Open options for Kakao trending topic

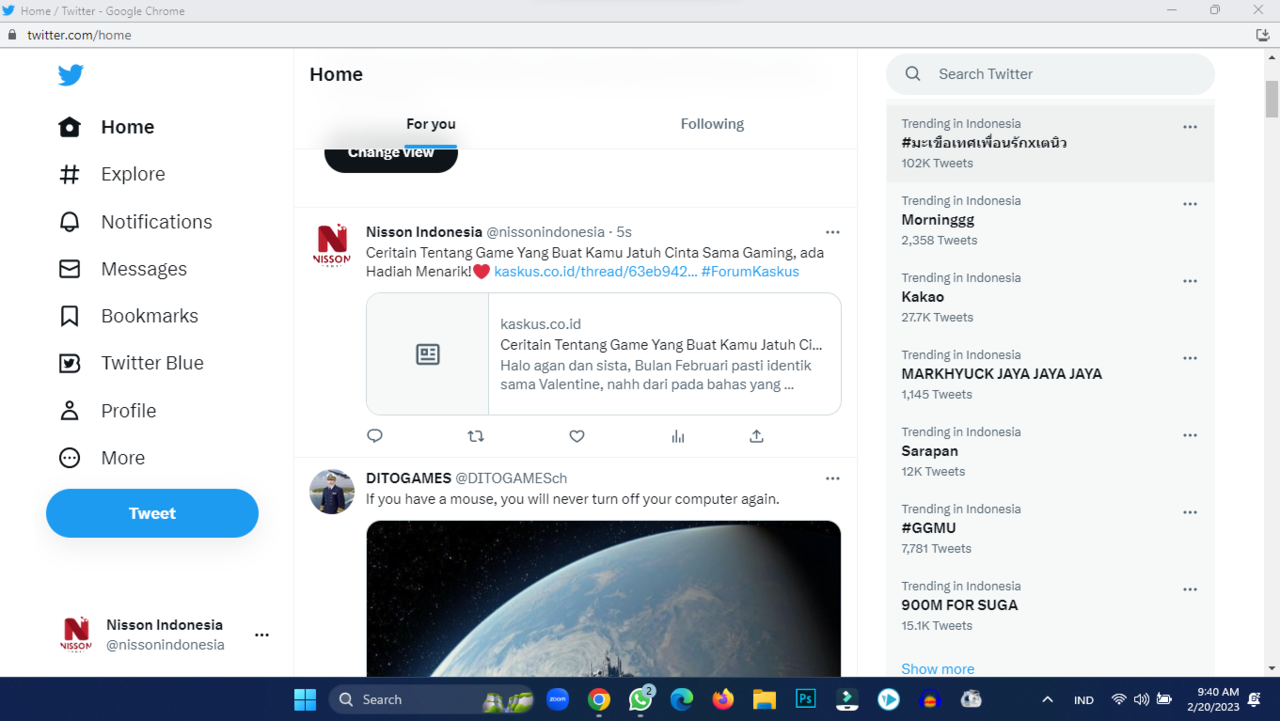(x=1190, y=281)
